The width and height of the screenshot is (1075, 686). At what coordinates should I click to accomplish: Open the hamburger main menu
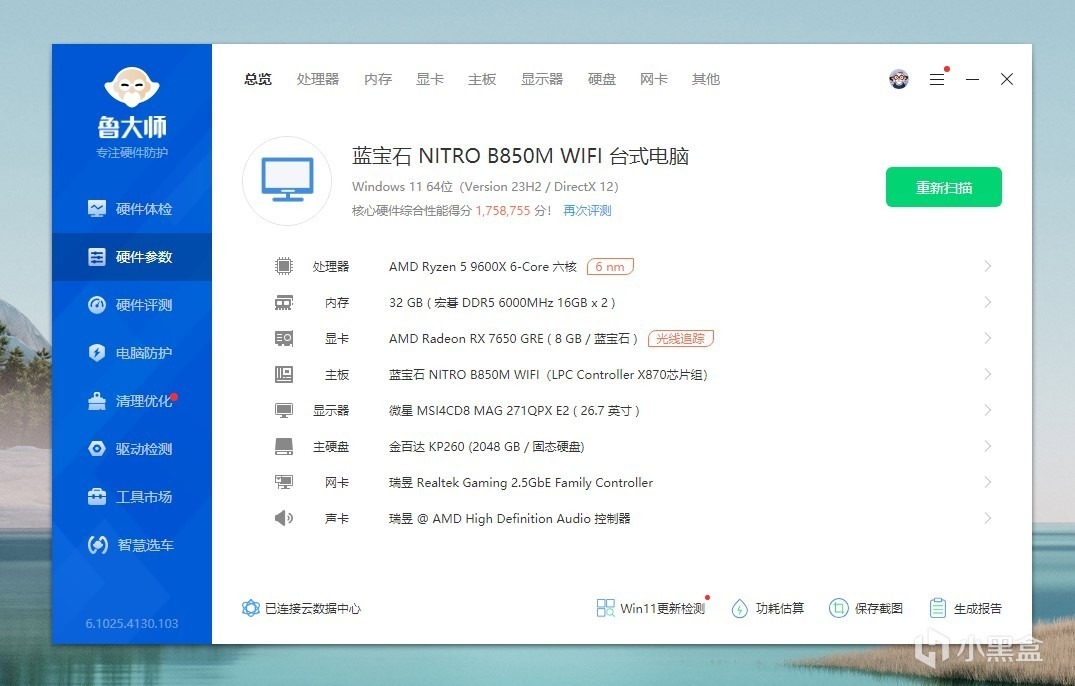pos(937,79)
